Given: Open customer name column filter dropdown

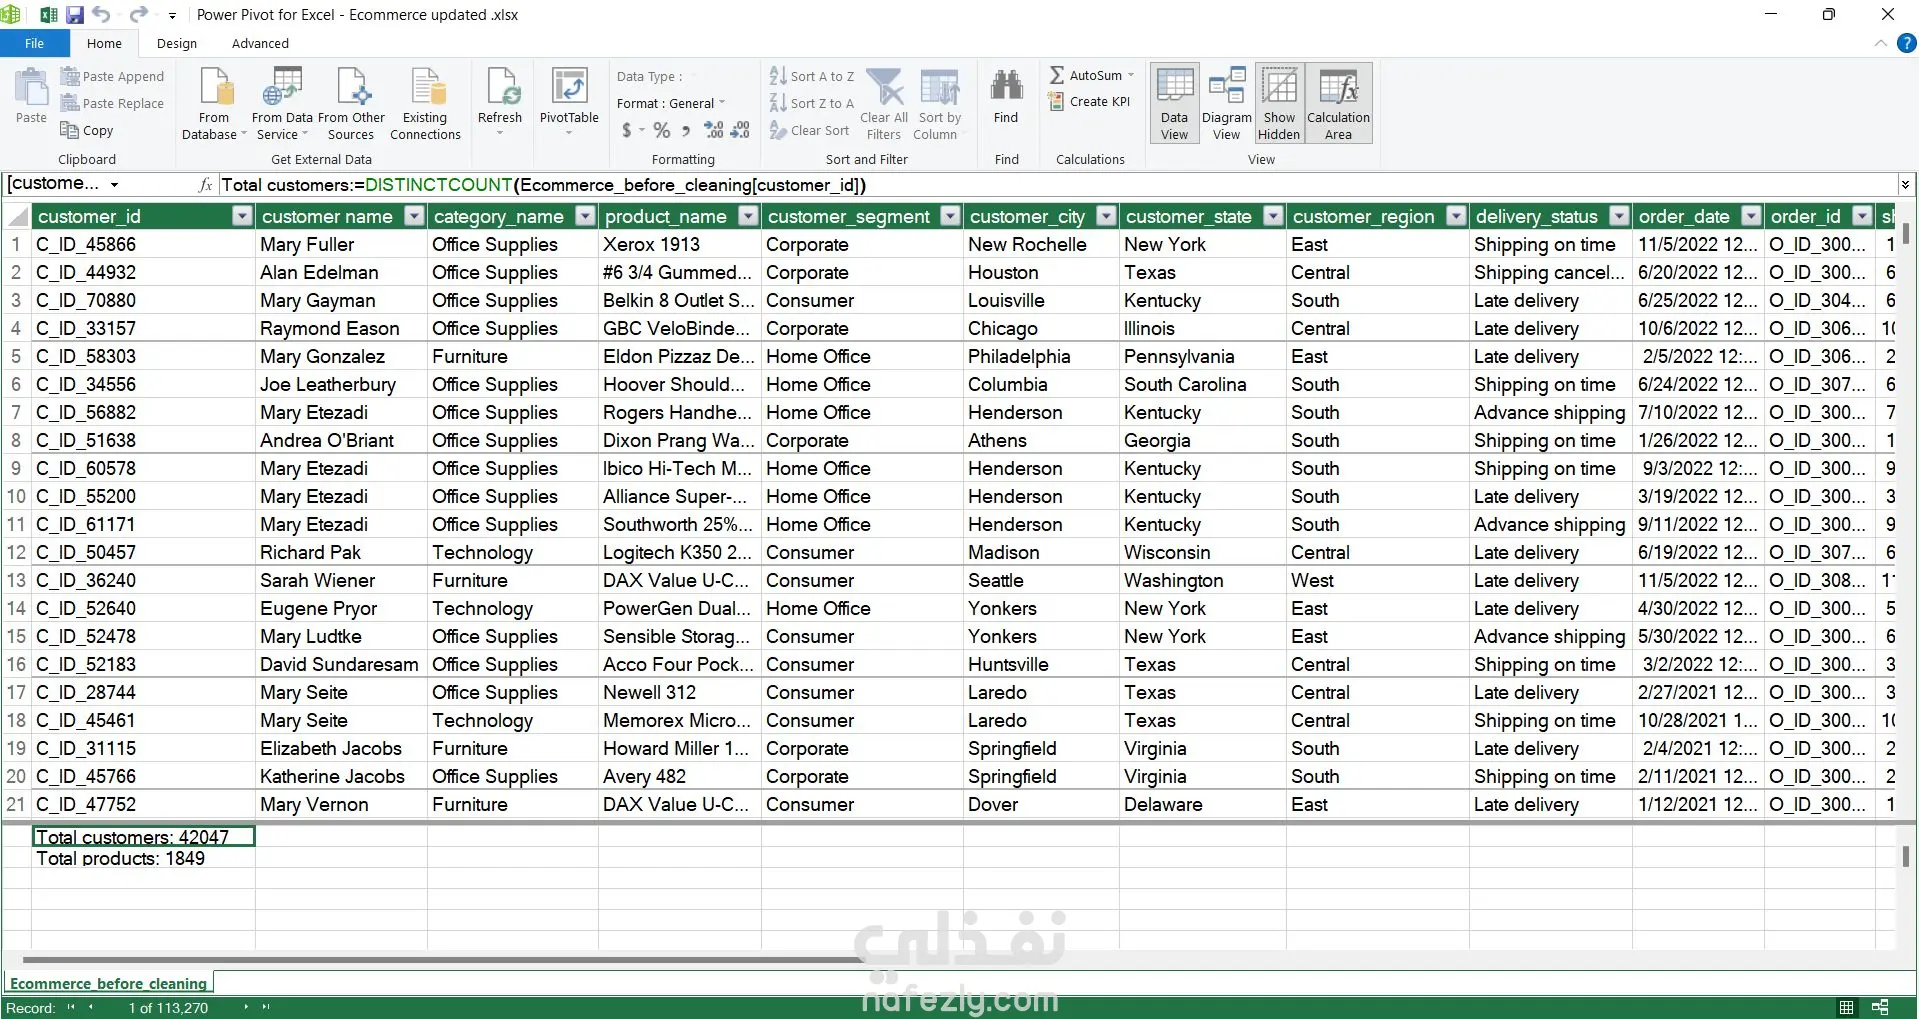Looking at the screenshot, I should click(414, 216).
